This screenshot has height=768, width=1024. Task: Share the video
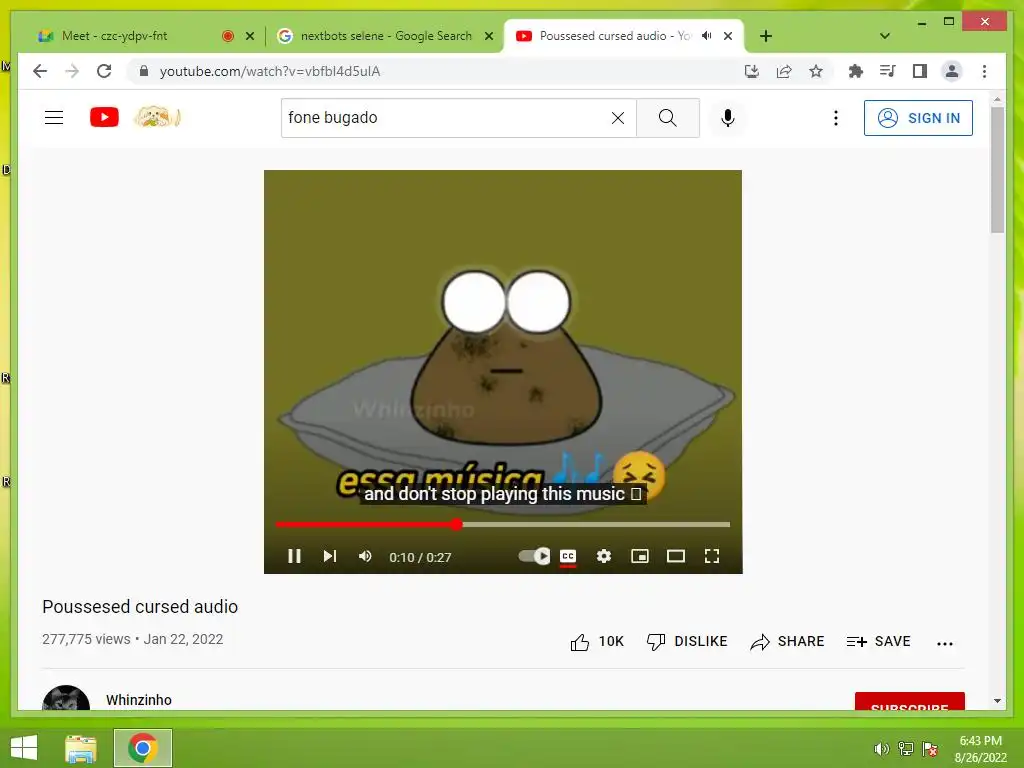pyautogui.click(x=787, y=642)
